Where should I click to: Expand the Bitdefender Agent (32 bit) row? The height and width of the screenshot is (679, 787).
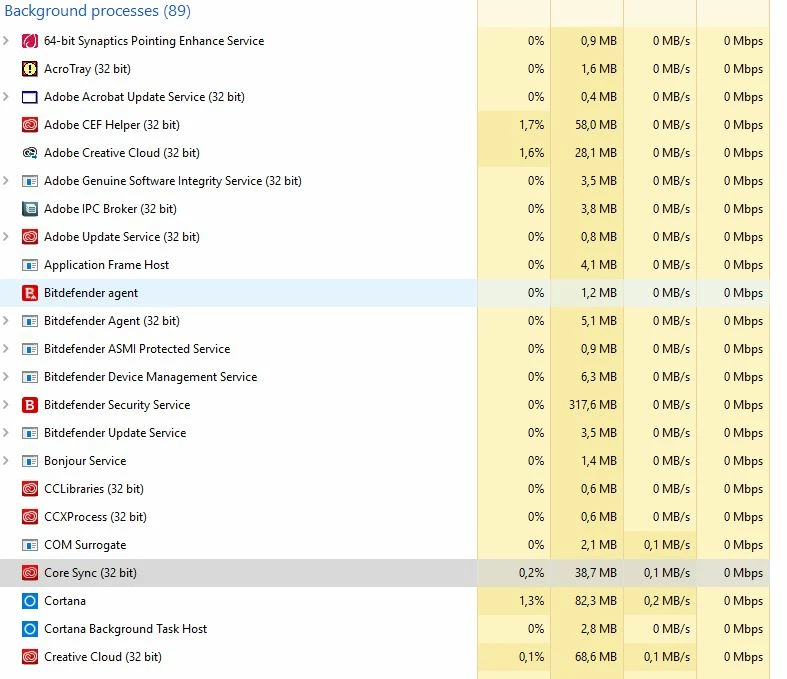pos(6,321)
